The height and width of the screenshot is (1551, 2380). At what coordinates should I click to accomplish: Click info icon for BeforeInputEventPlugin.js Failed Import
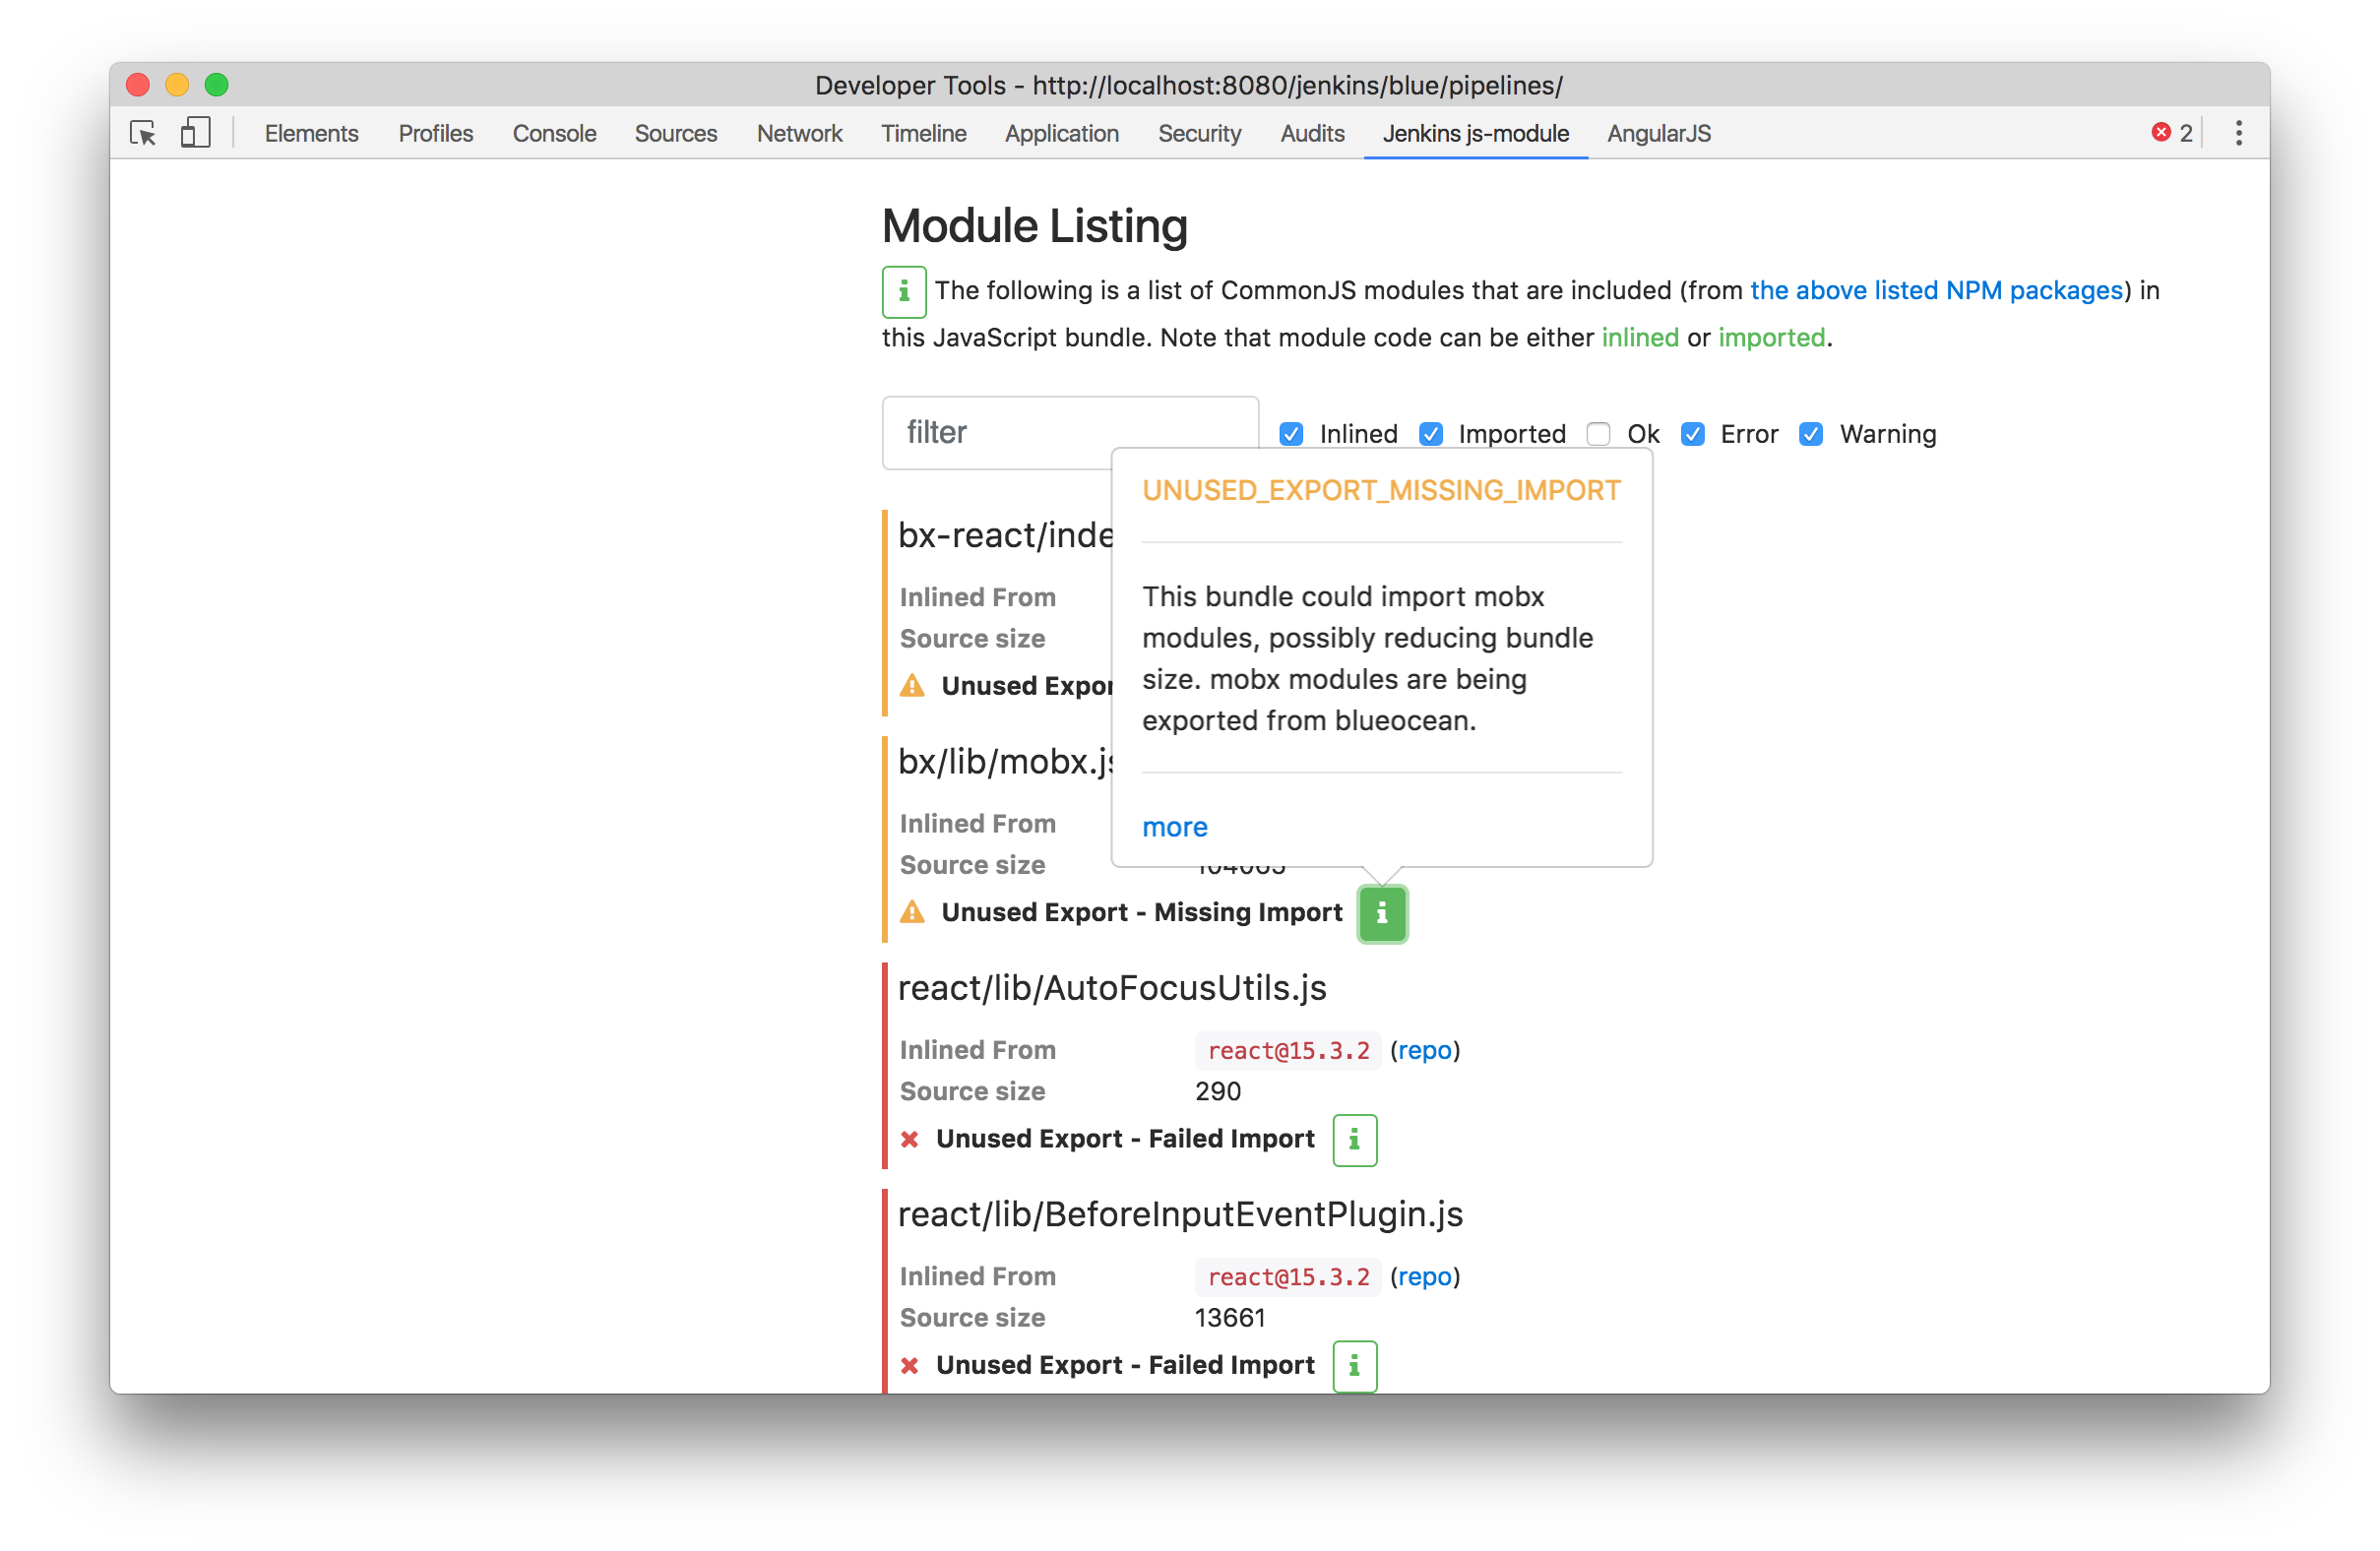[1354, 1365]
